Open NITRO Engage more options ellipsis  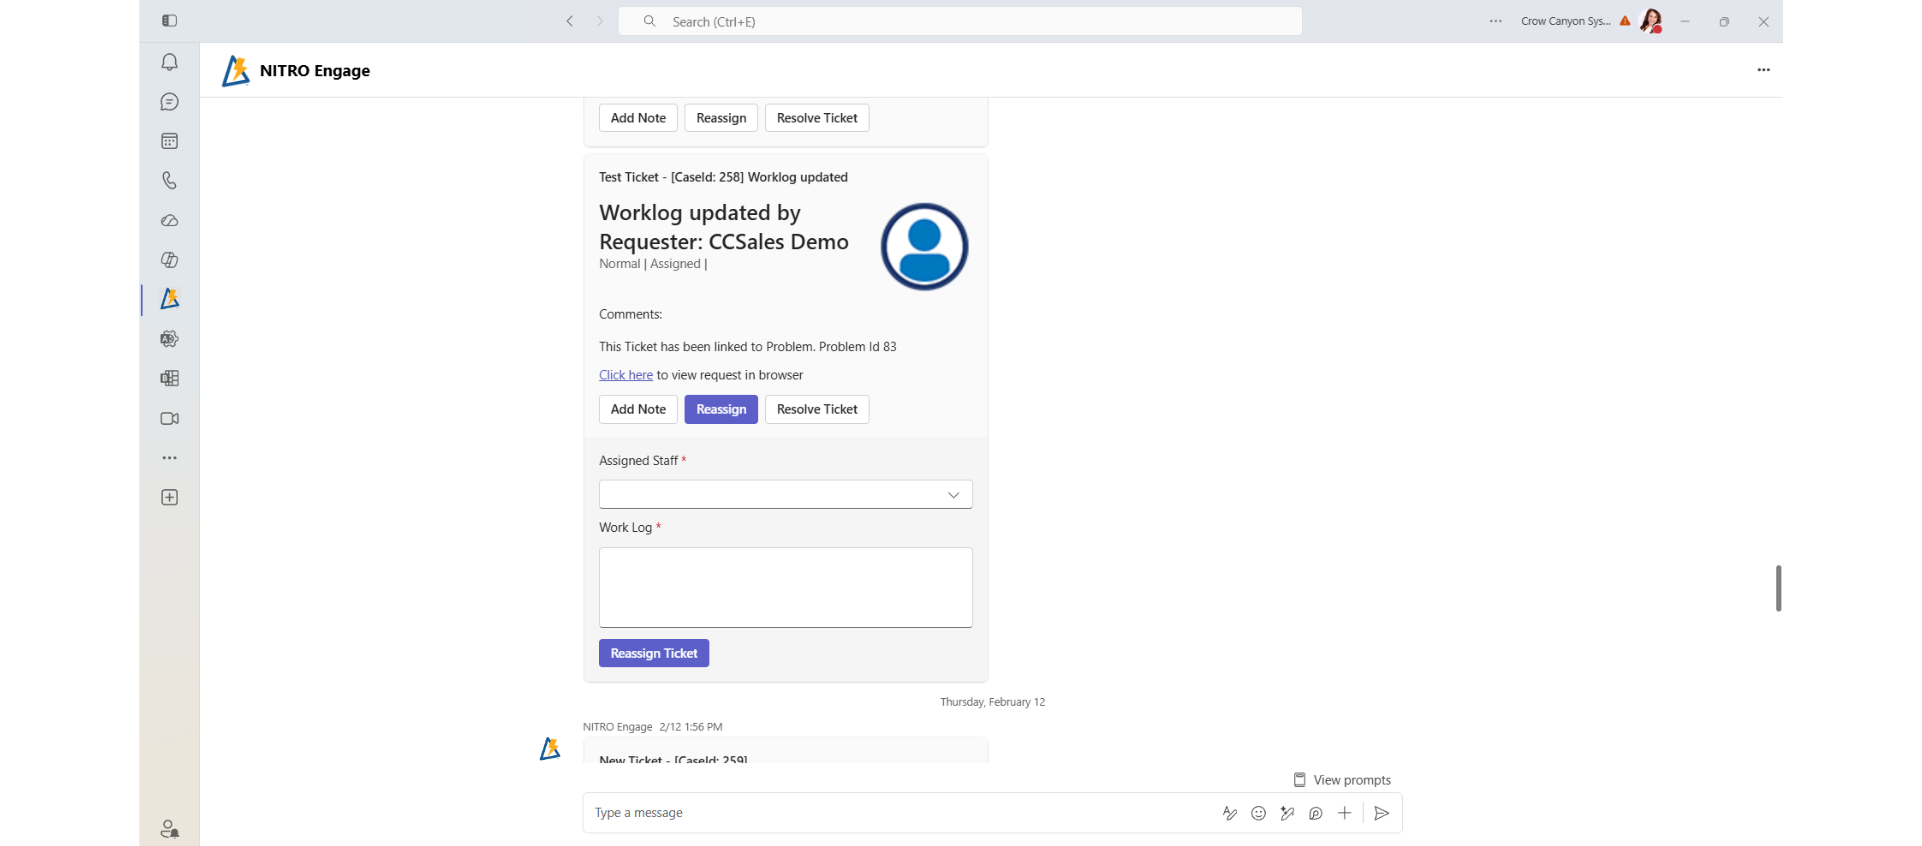(x=1763, y=70)
